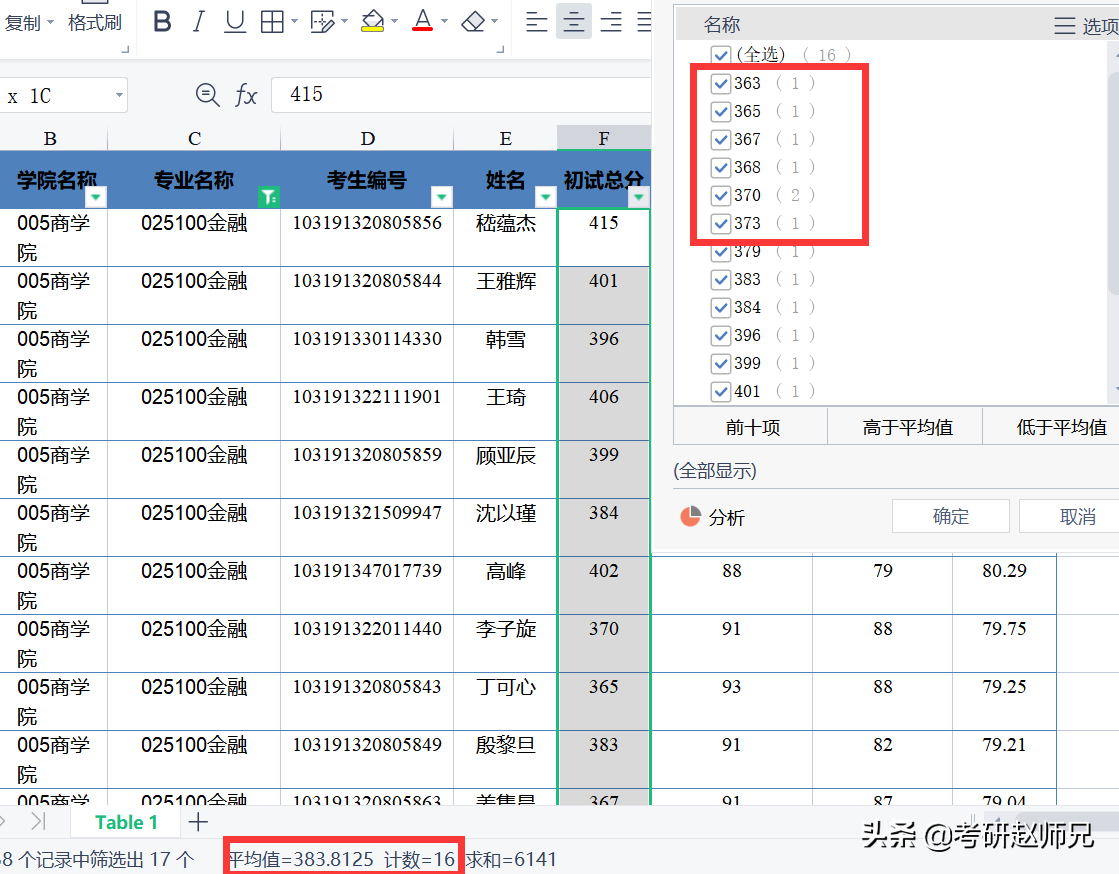Click the 高于平均值 filter button
Viewport: 1119px width, 874px height.
(x=904, y=426)
